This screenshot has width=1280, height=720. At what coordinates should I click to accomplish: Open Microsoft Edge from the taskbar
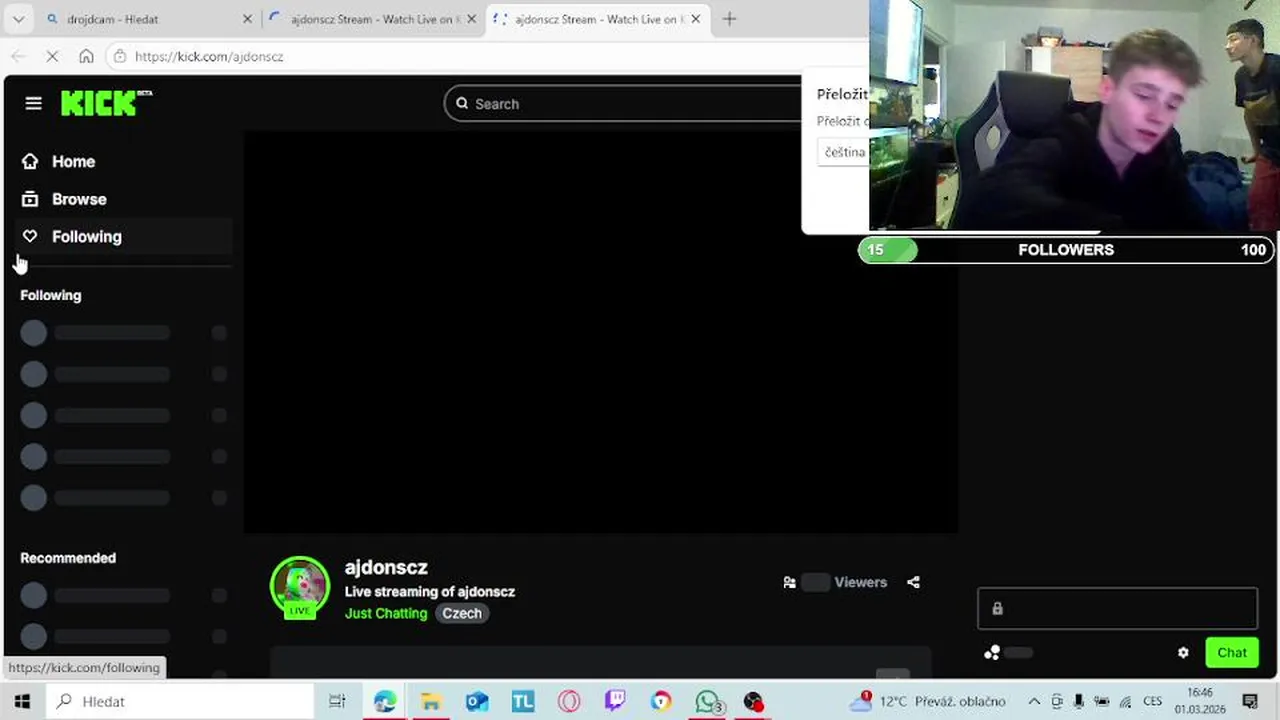pyautogui.click(x=385, y=701)
